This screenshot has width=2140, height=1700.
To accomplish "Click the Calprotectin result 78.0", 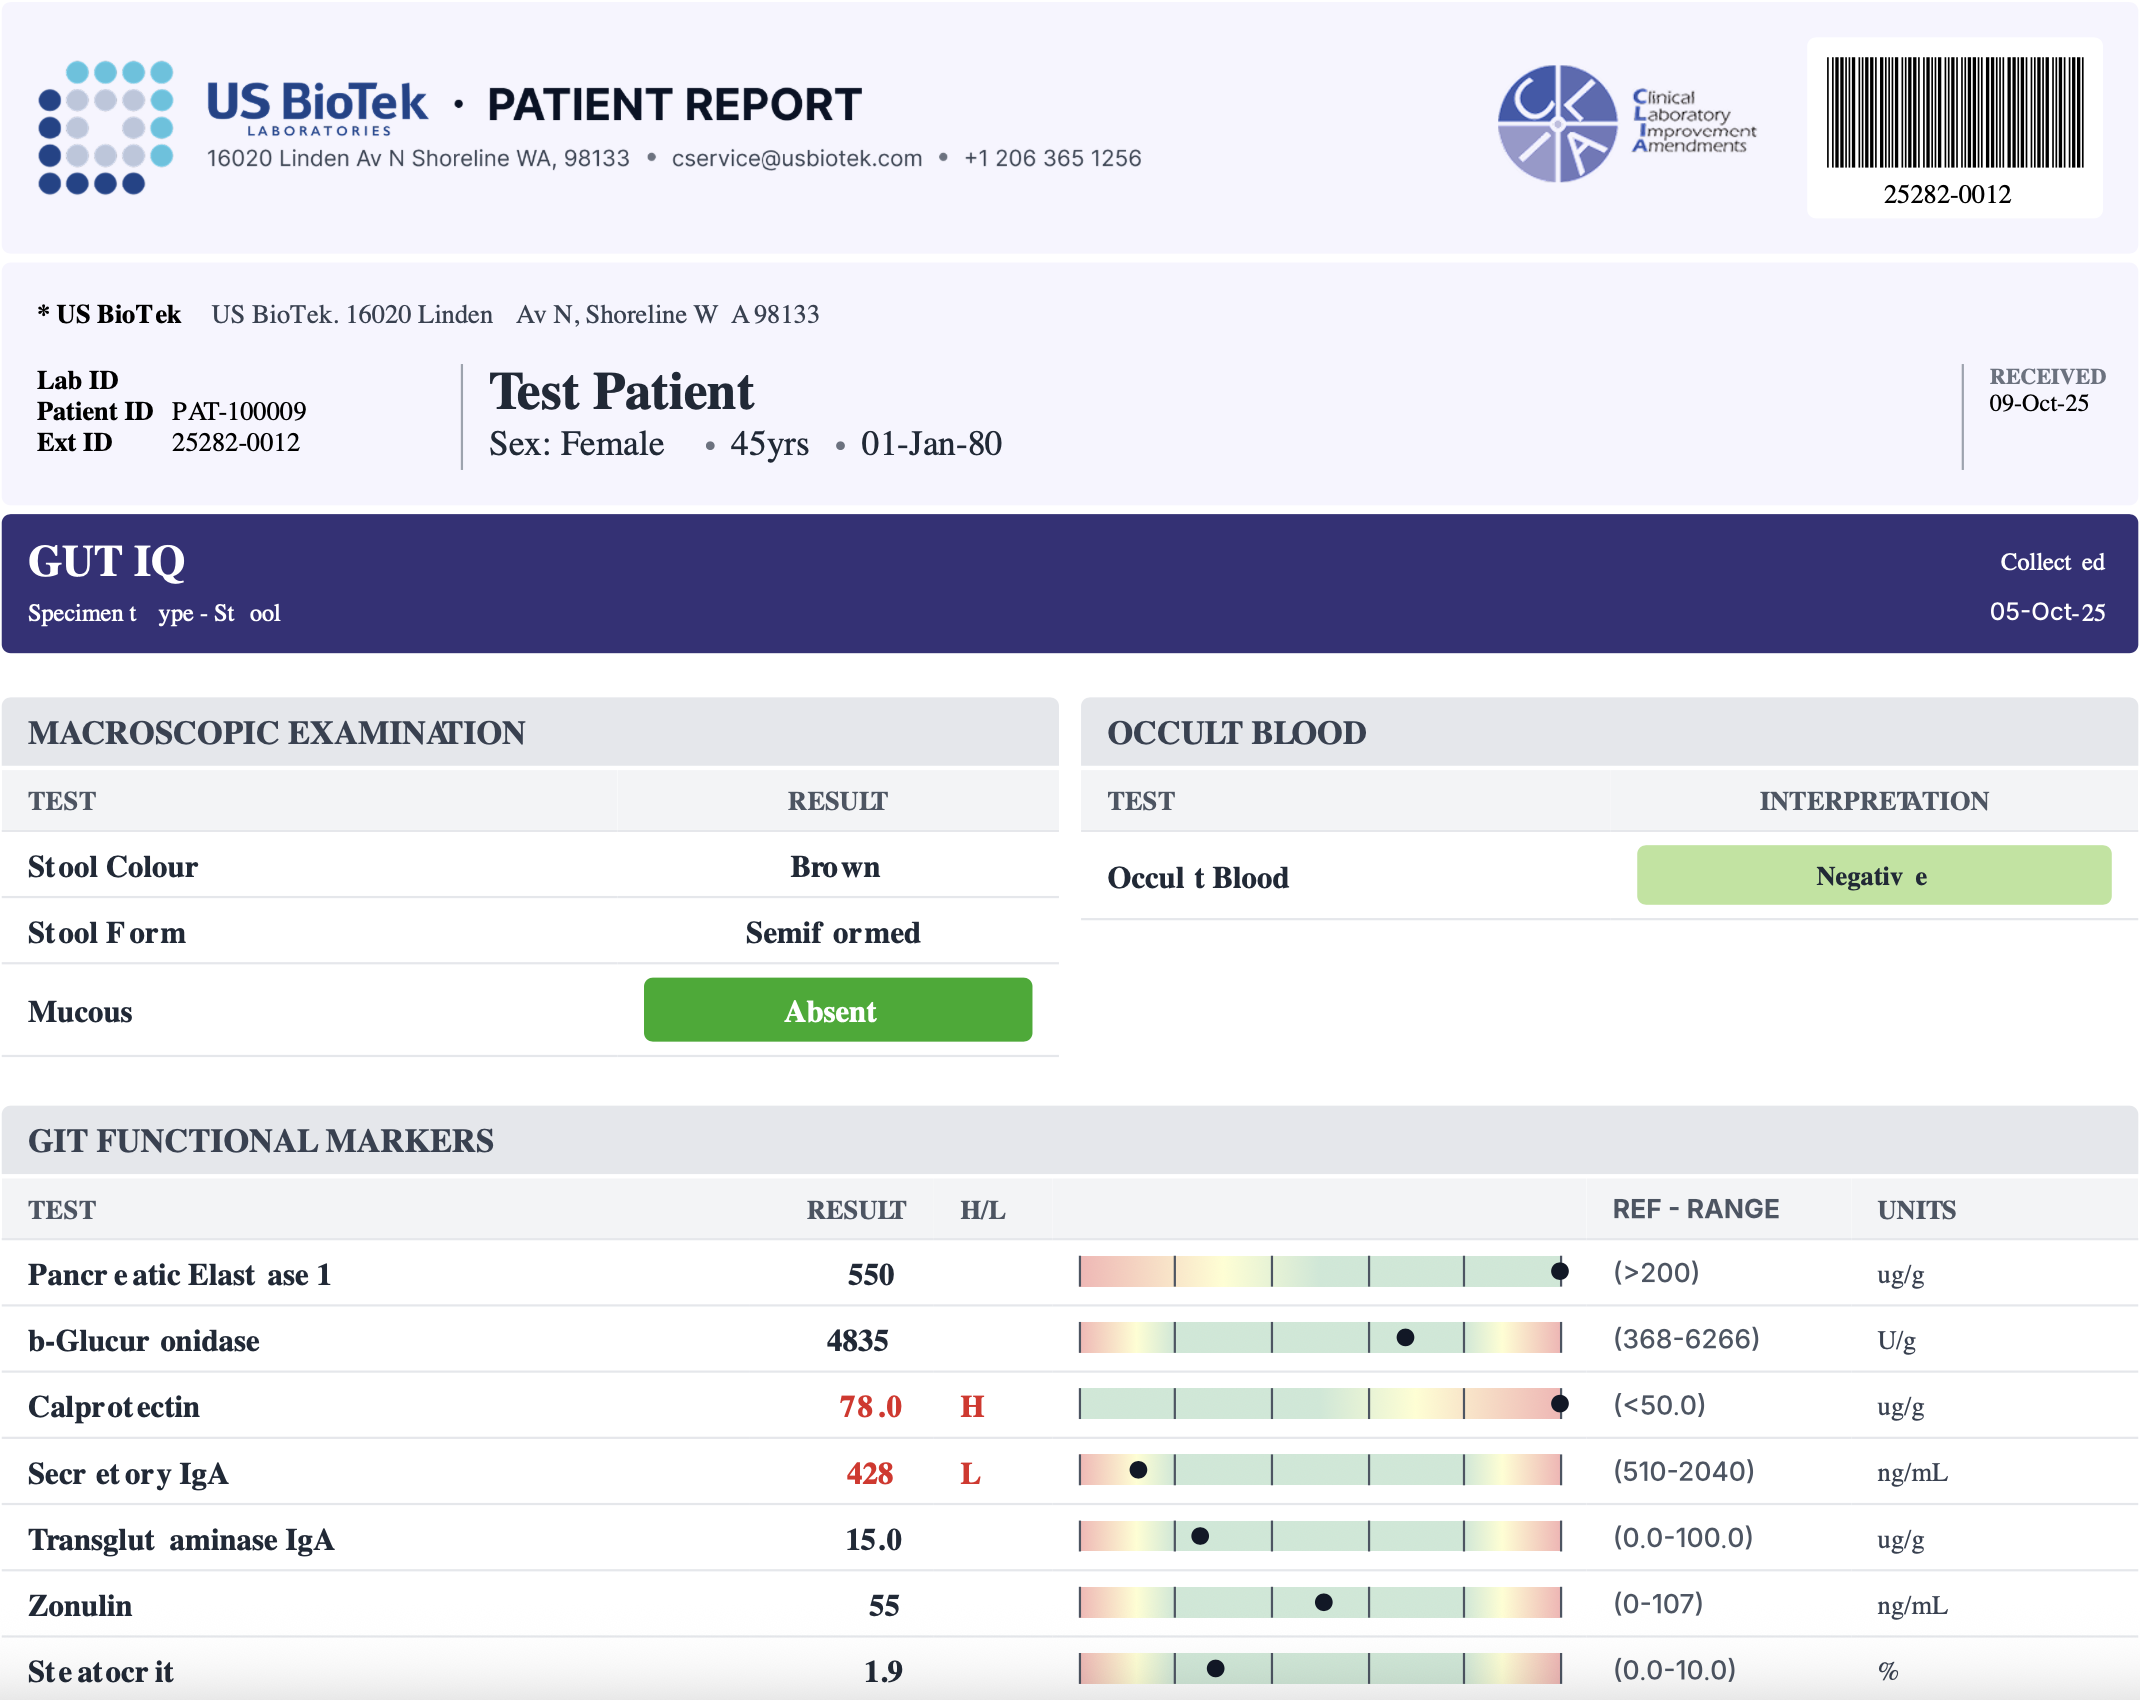I will (870, 1407).
